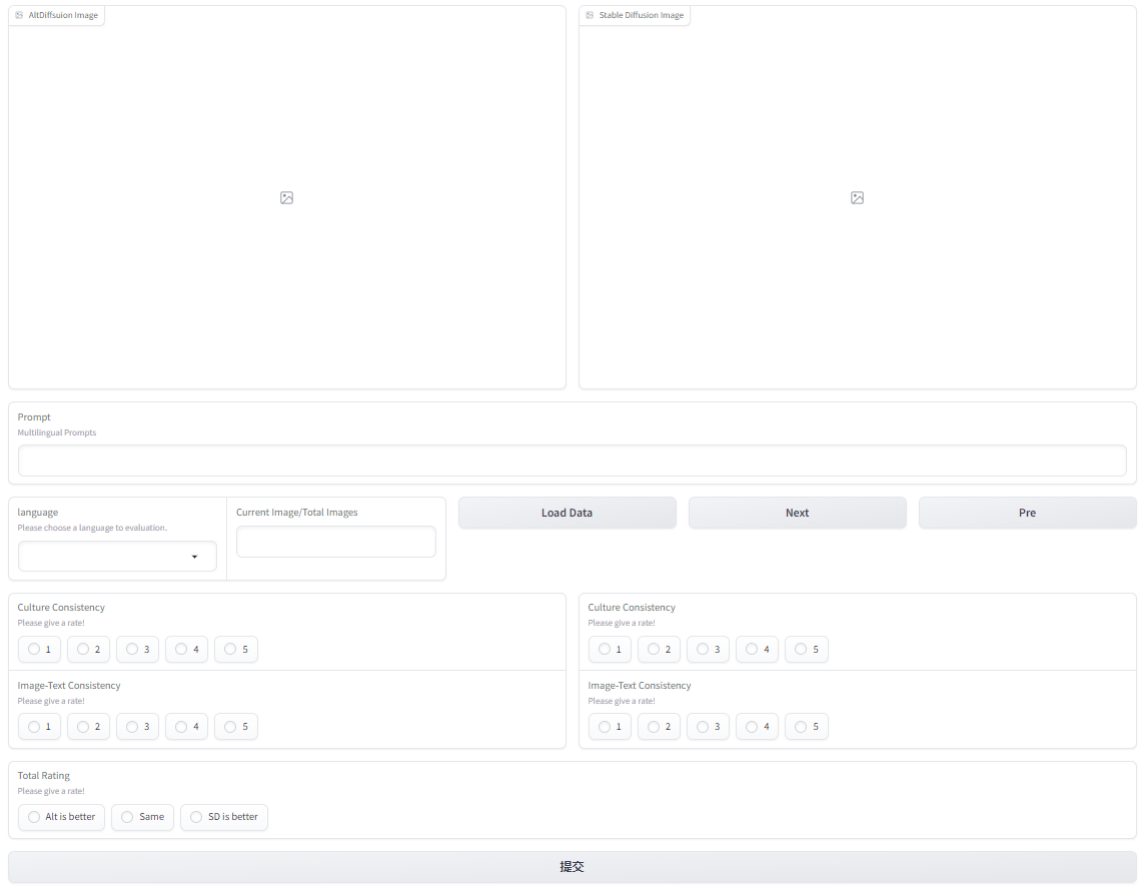Image resolution: width=1144 pixels, height=890 pixels.
Task: Click the Pre button
Action: [1027, 513]
